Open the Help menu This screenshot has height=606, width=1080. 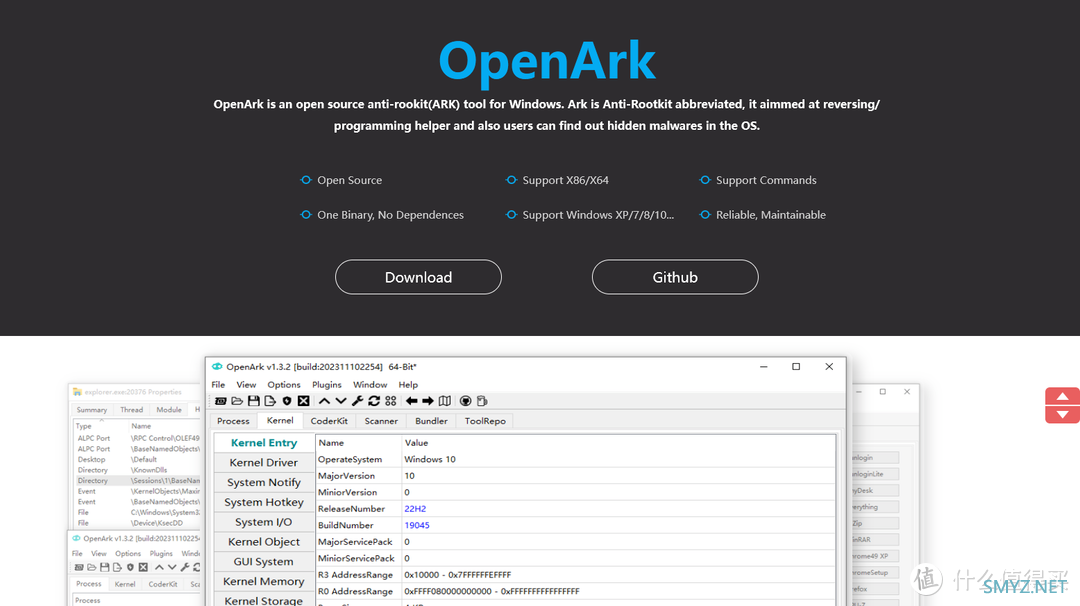pyautogui.click(x=408, y=384)
